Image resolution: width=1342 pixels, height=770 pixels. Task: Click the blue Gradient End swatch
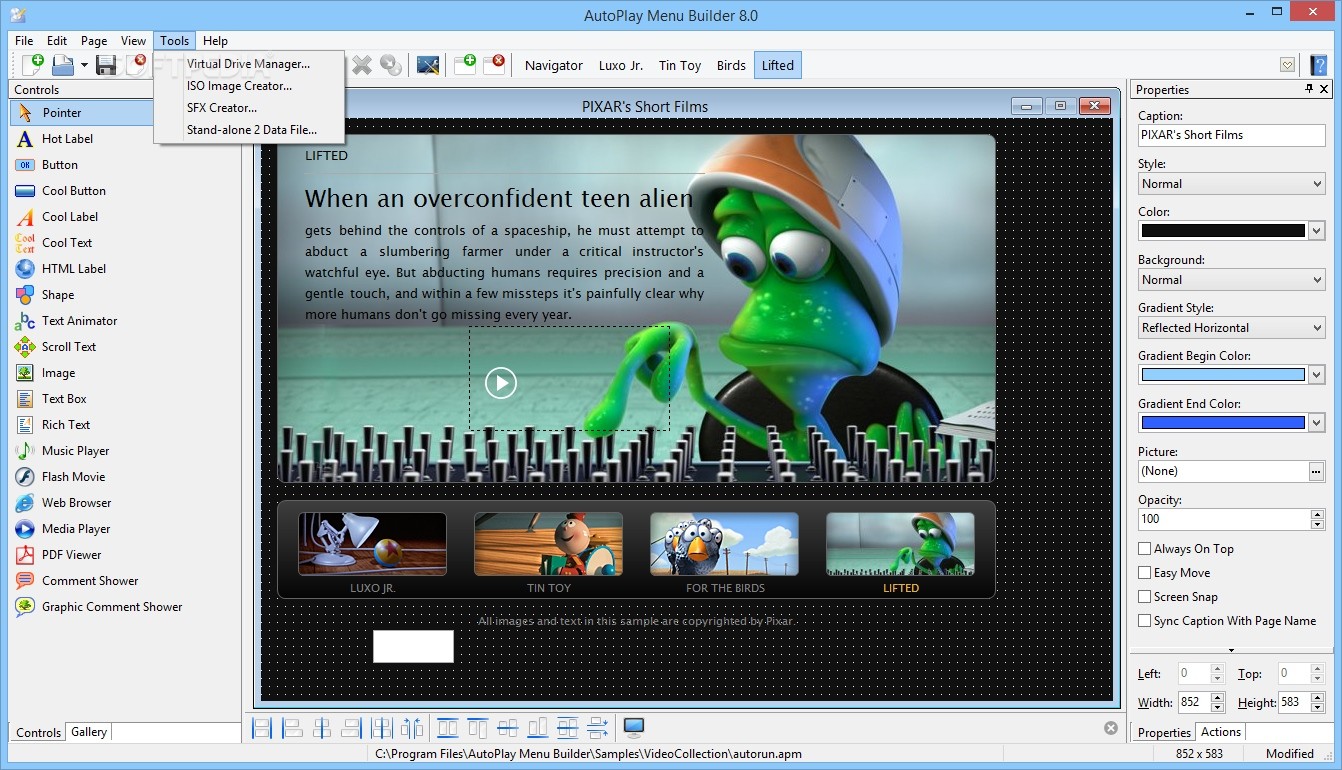(x=1223, y=423)
